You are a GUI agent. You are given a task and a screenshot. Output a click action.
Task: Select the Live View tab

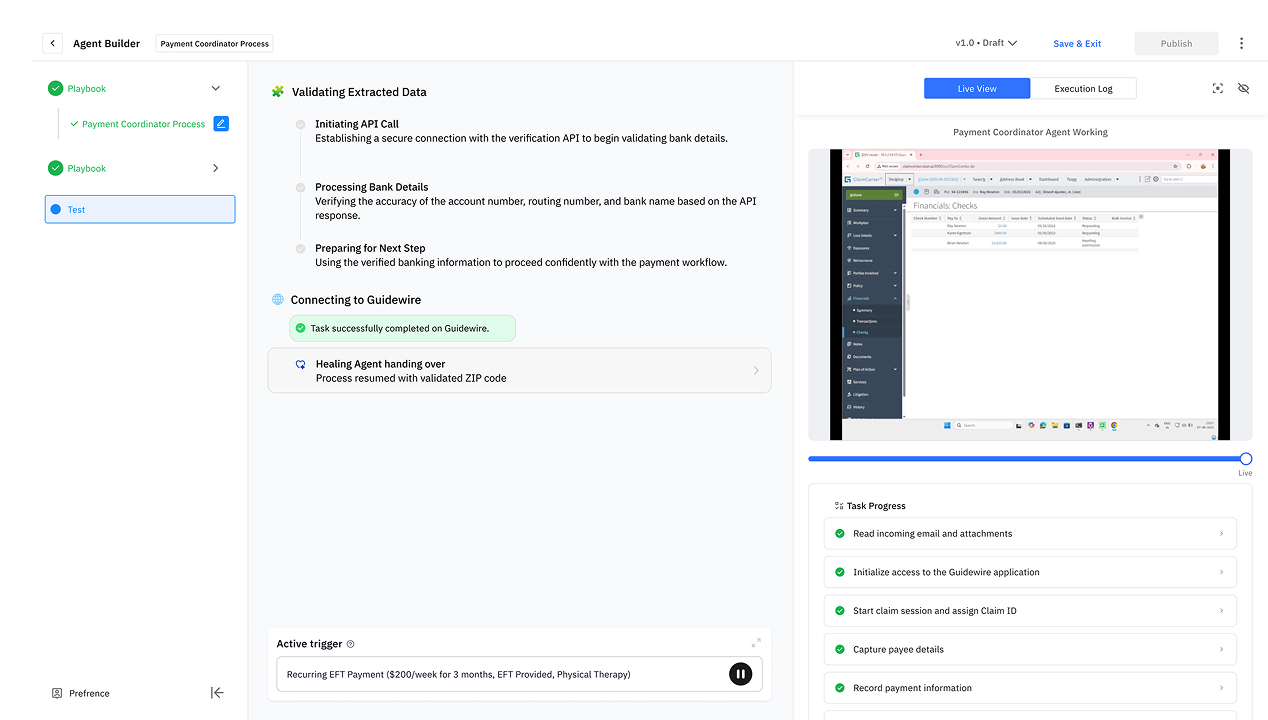[x=976, y=88]
